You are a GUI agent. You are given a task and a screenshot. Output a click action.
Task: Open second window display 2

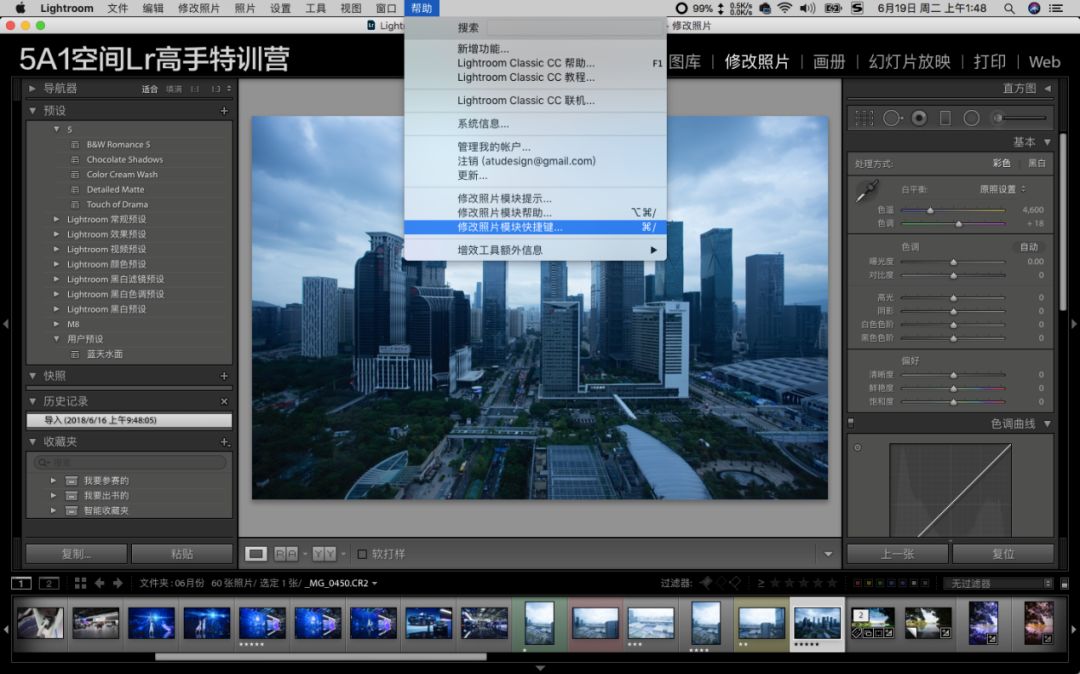[49, 583]
